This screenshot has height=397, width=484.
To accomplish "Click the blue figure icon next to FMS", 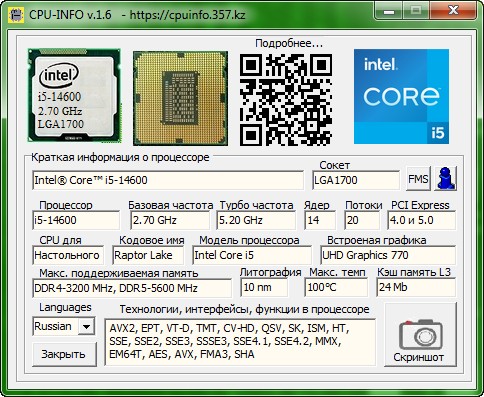I will (445, 179).
